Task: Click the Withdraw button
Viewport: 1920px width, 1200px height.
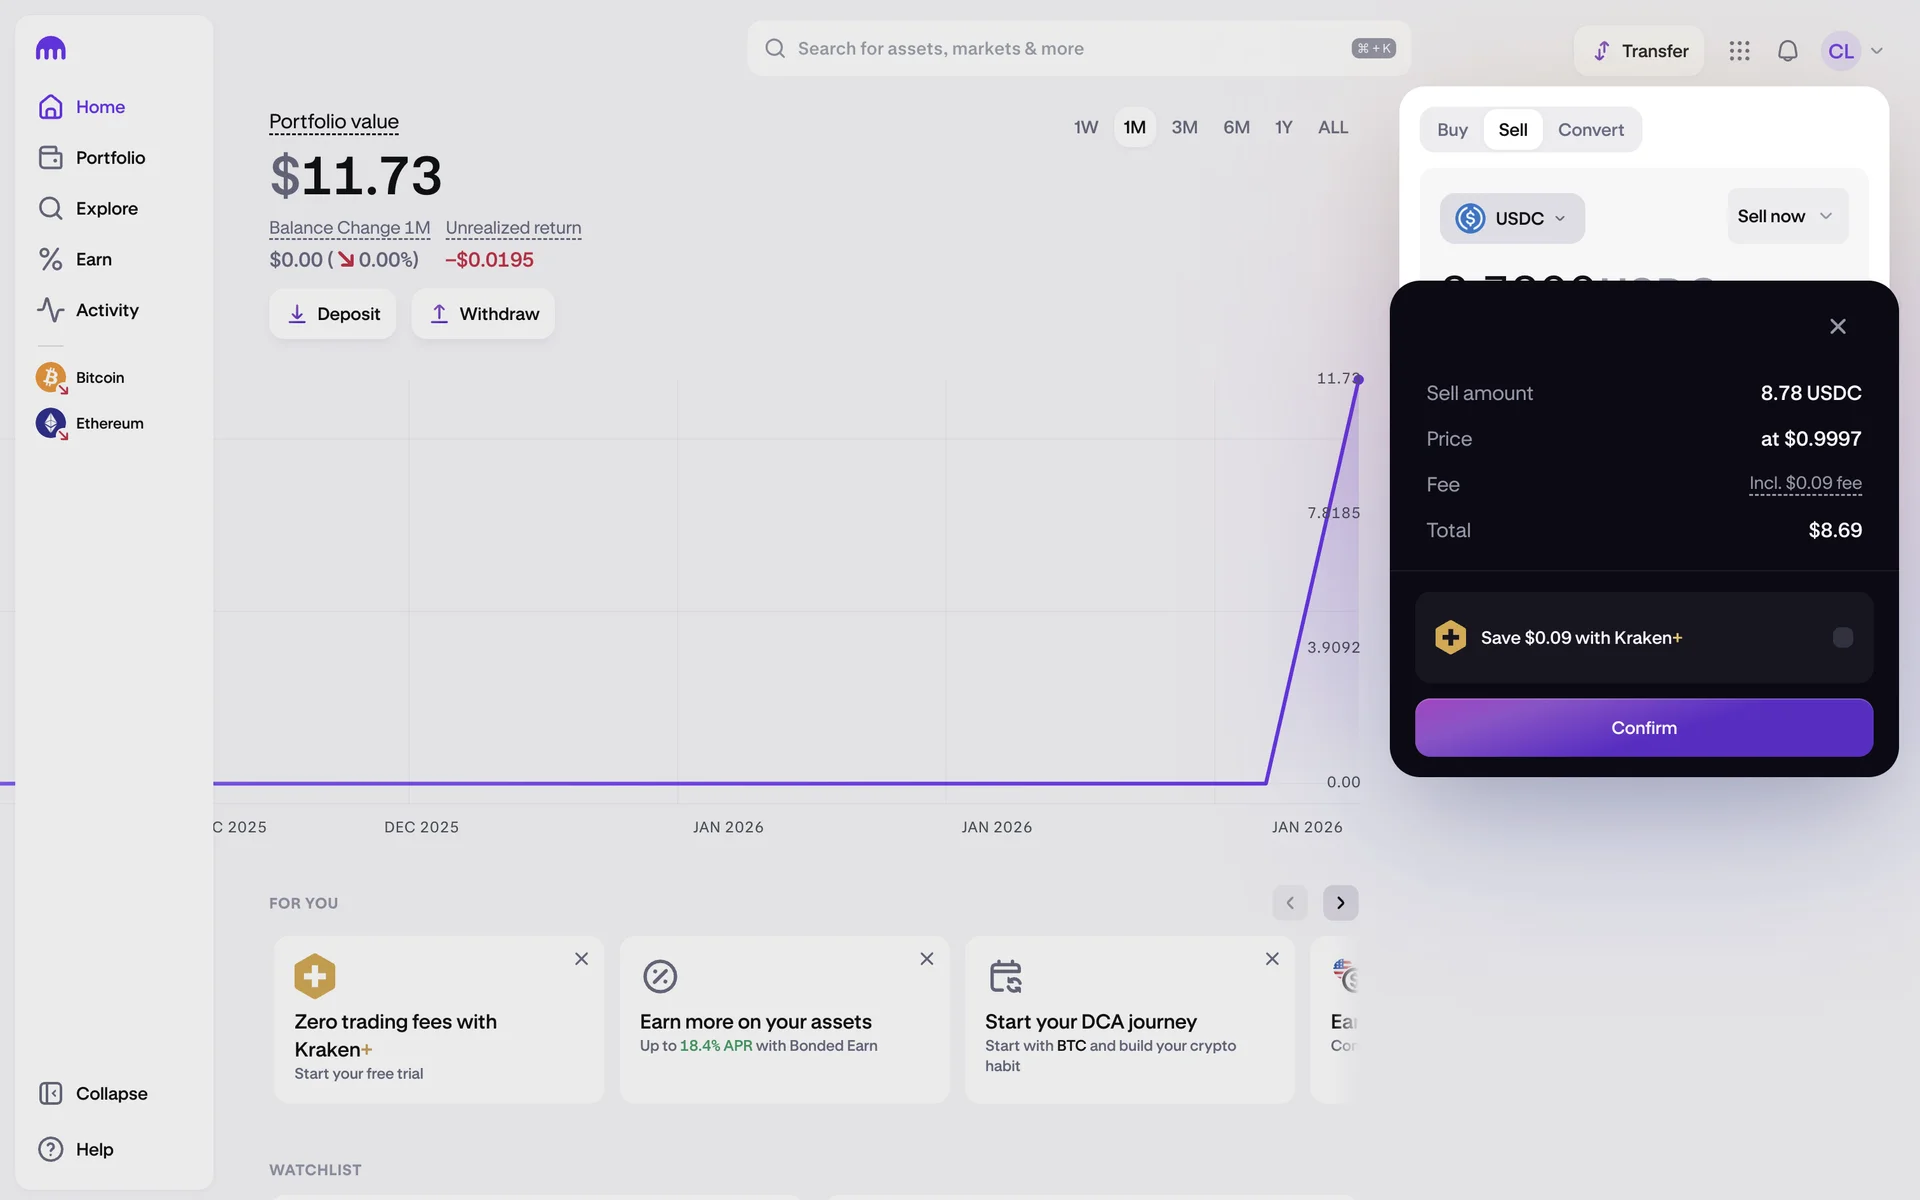Action: [483, 314]
